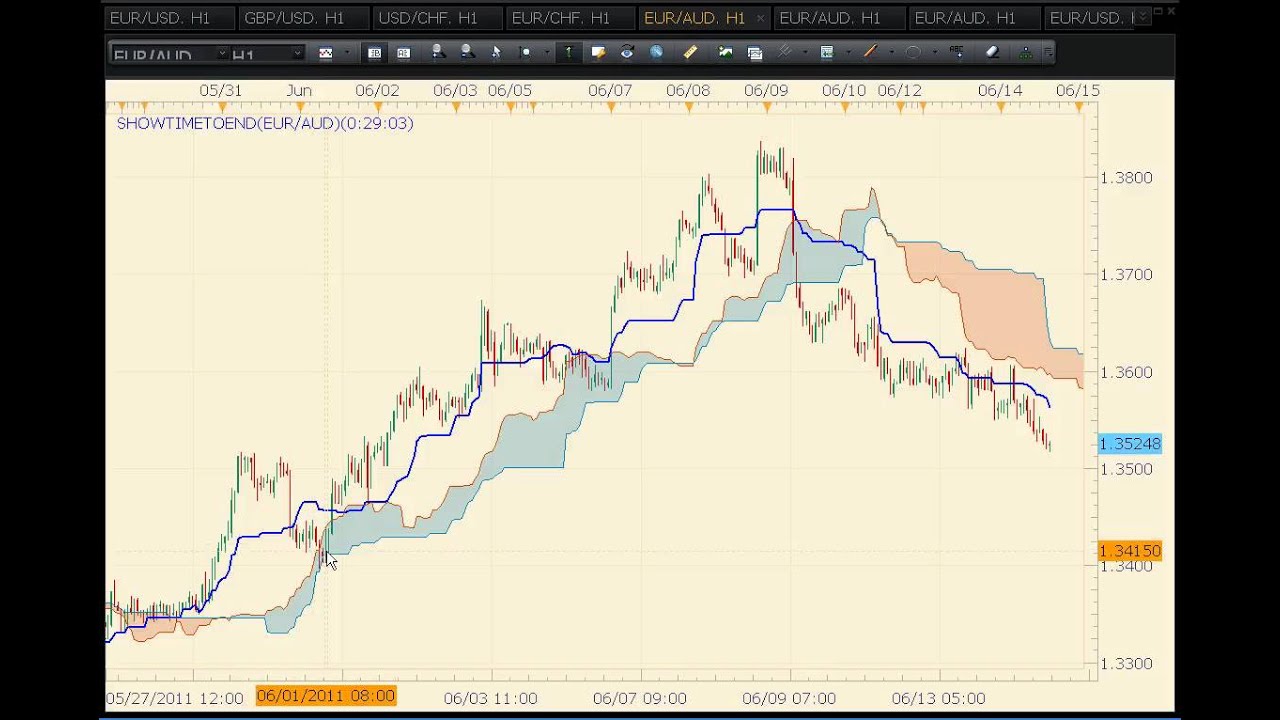Click the 1.3800 price axis value
1280x720 pixels.
coord(1126,178)
